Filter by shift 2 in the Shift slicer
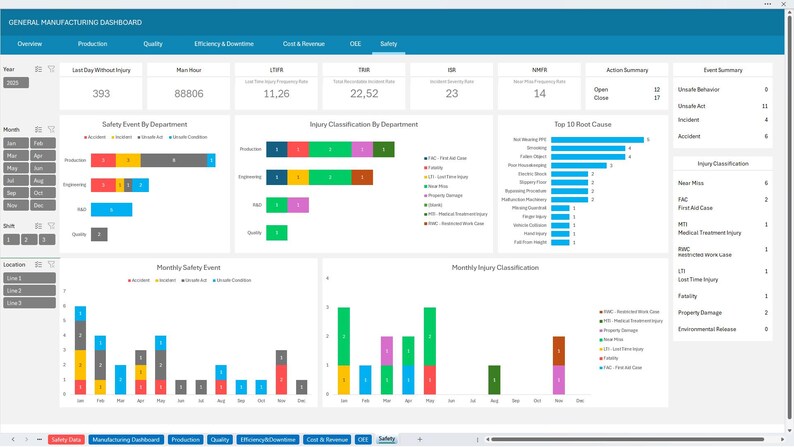The width and height of the screenshot is (794, 447). pyautogui.click(x=29, y=239)
